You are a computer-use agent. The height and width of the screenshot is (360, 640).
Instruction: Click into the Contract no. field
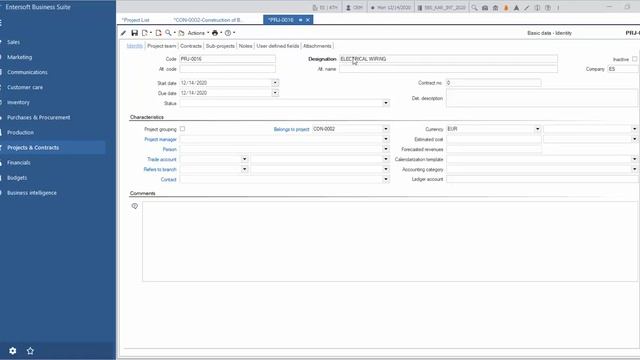[x=493, y=83]
